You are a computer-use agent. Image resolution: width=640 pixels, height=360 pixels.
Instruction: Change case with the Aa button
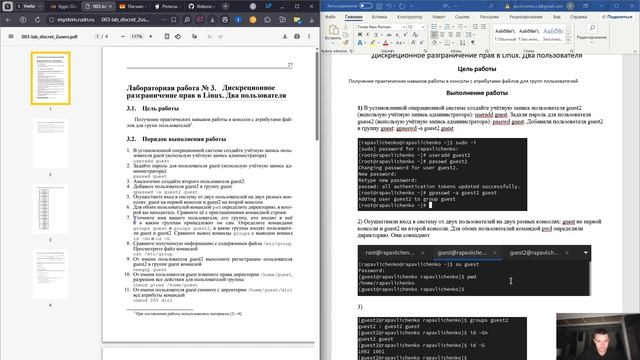tap(399, 43)
